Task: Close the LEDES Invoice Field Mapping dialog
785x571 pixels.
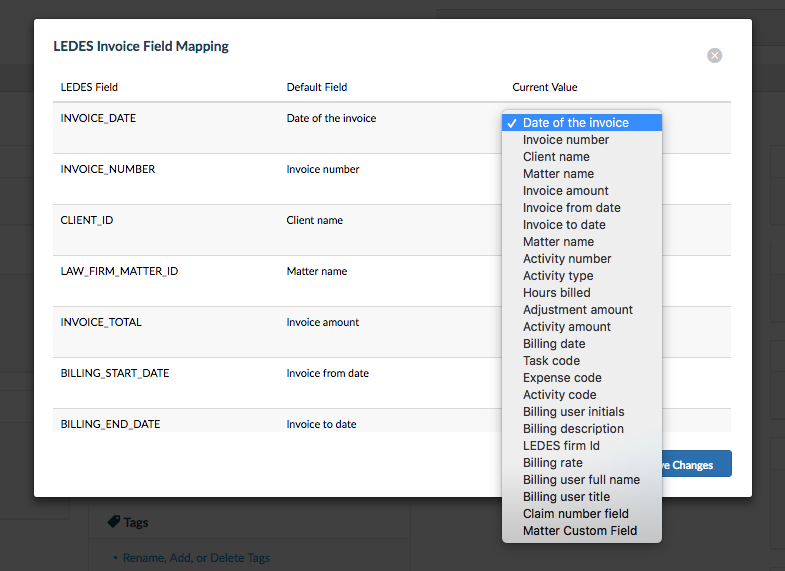Action: coord(714,56)
